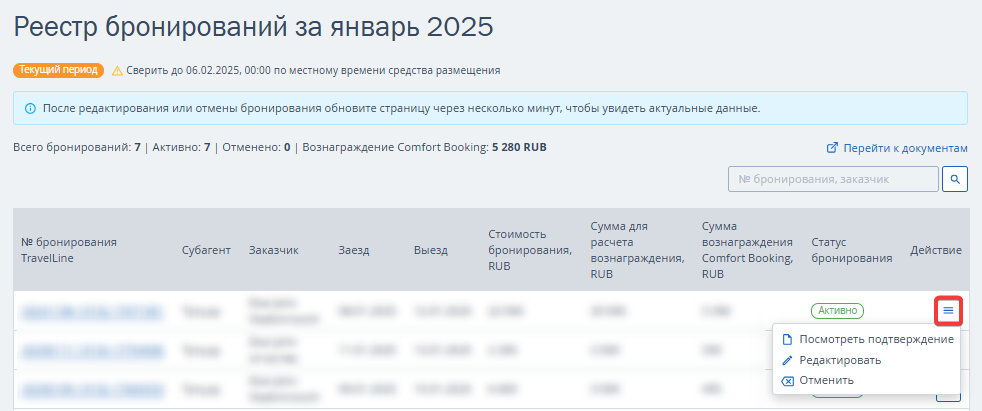
Task: Click the magnifier search button
Action: tap(956, 179)
